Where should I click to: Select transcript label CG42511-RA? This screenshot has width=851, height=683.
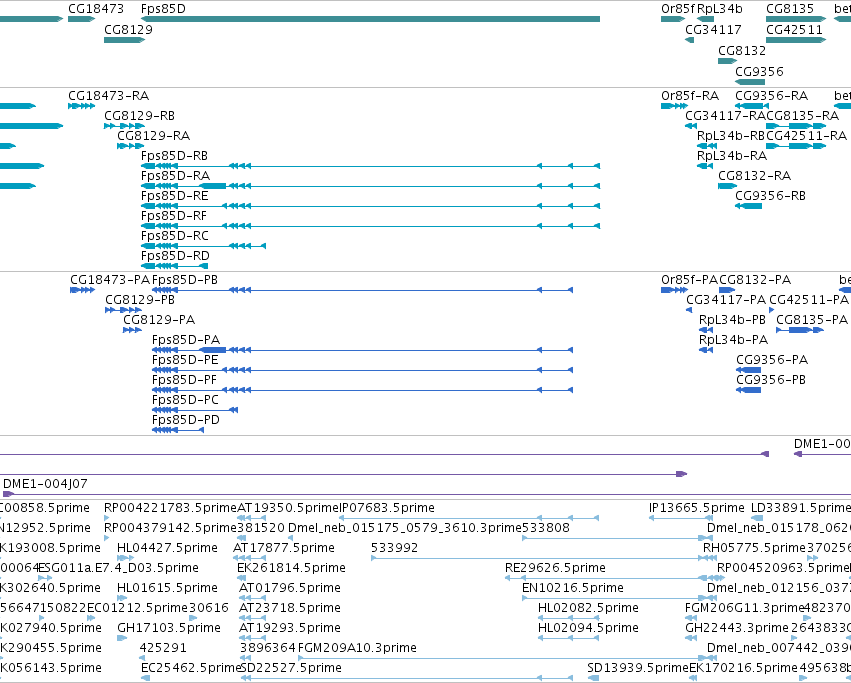coord(806,136)
